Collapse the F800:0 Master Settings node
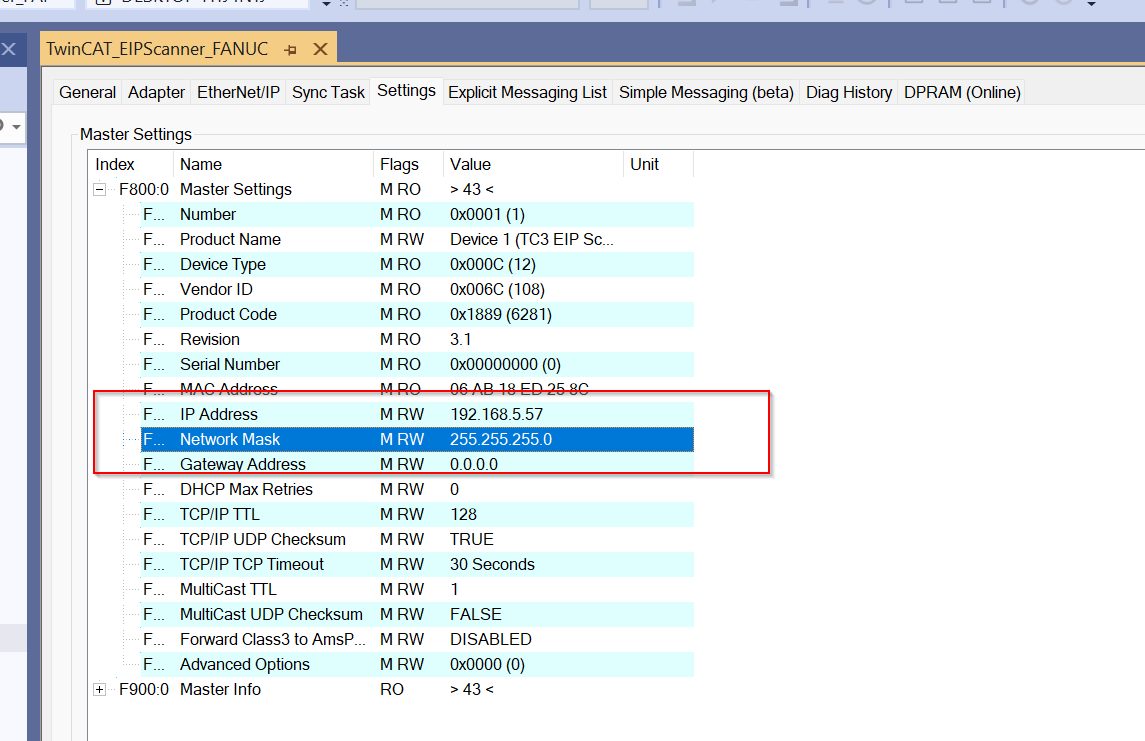This screenshot has height=741, width=1145. point(99,190)
